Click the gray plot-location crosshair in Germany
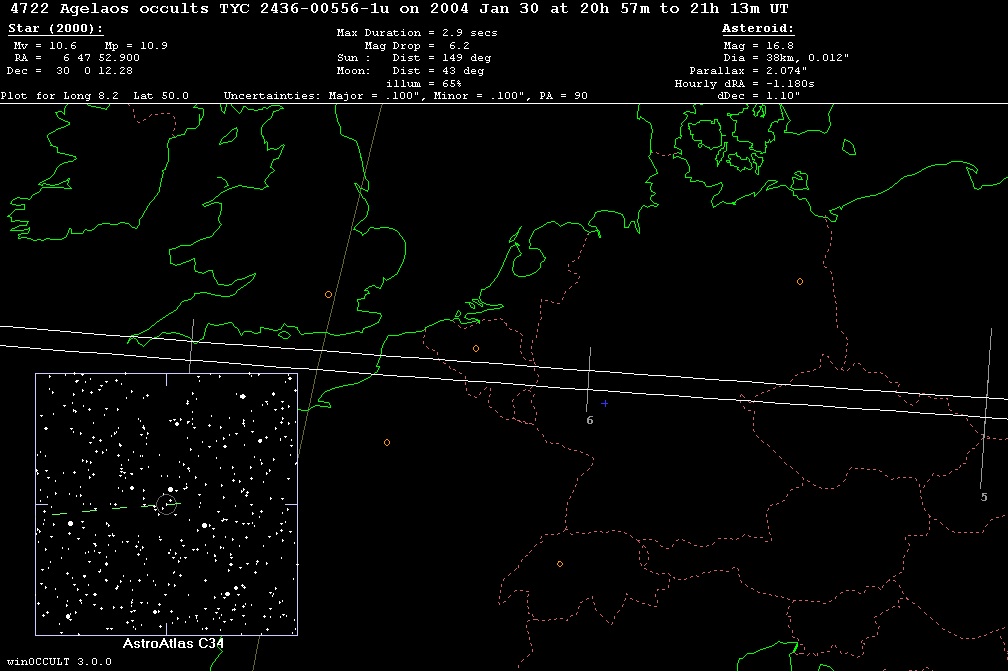 [x=604, y=403]
